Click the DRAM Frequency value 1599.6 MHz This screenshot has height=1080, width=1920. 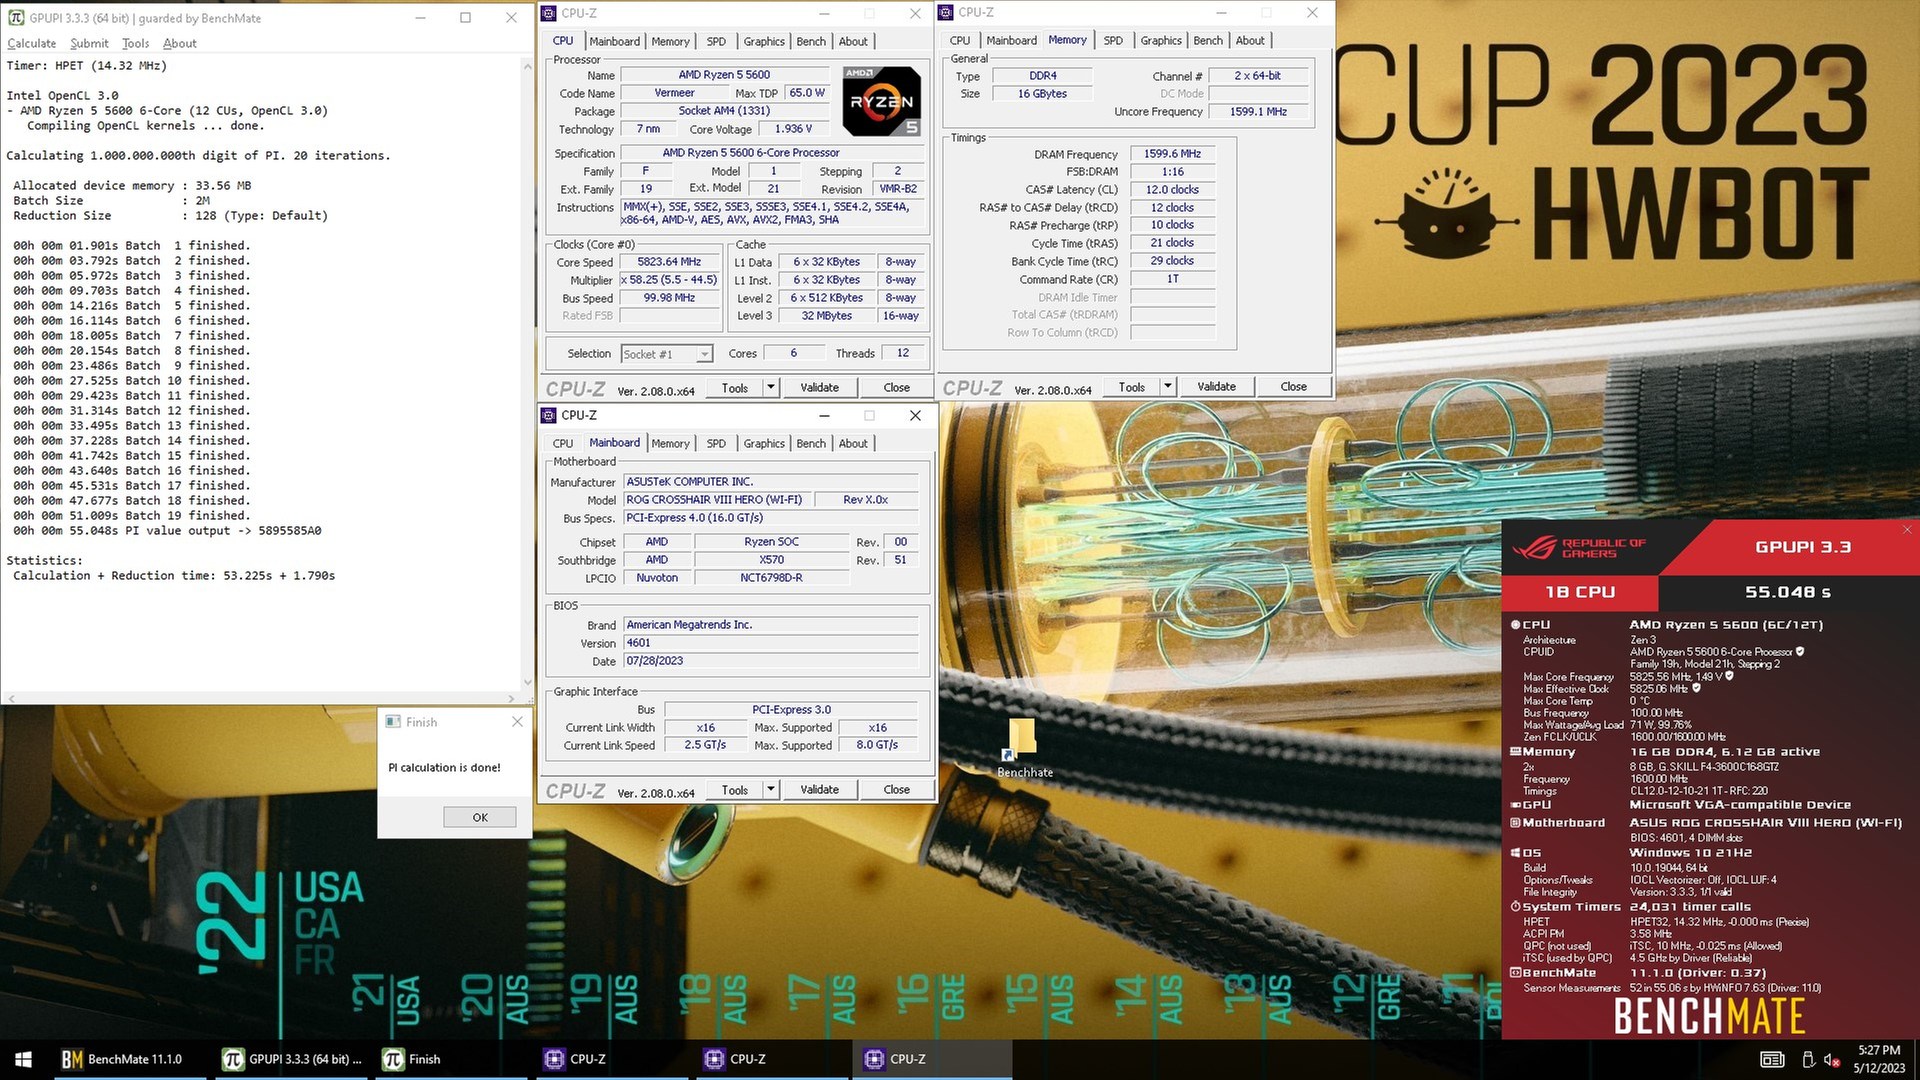click(1172, 154)
